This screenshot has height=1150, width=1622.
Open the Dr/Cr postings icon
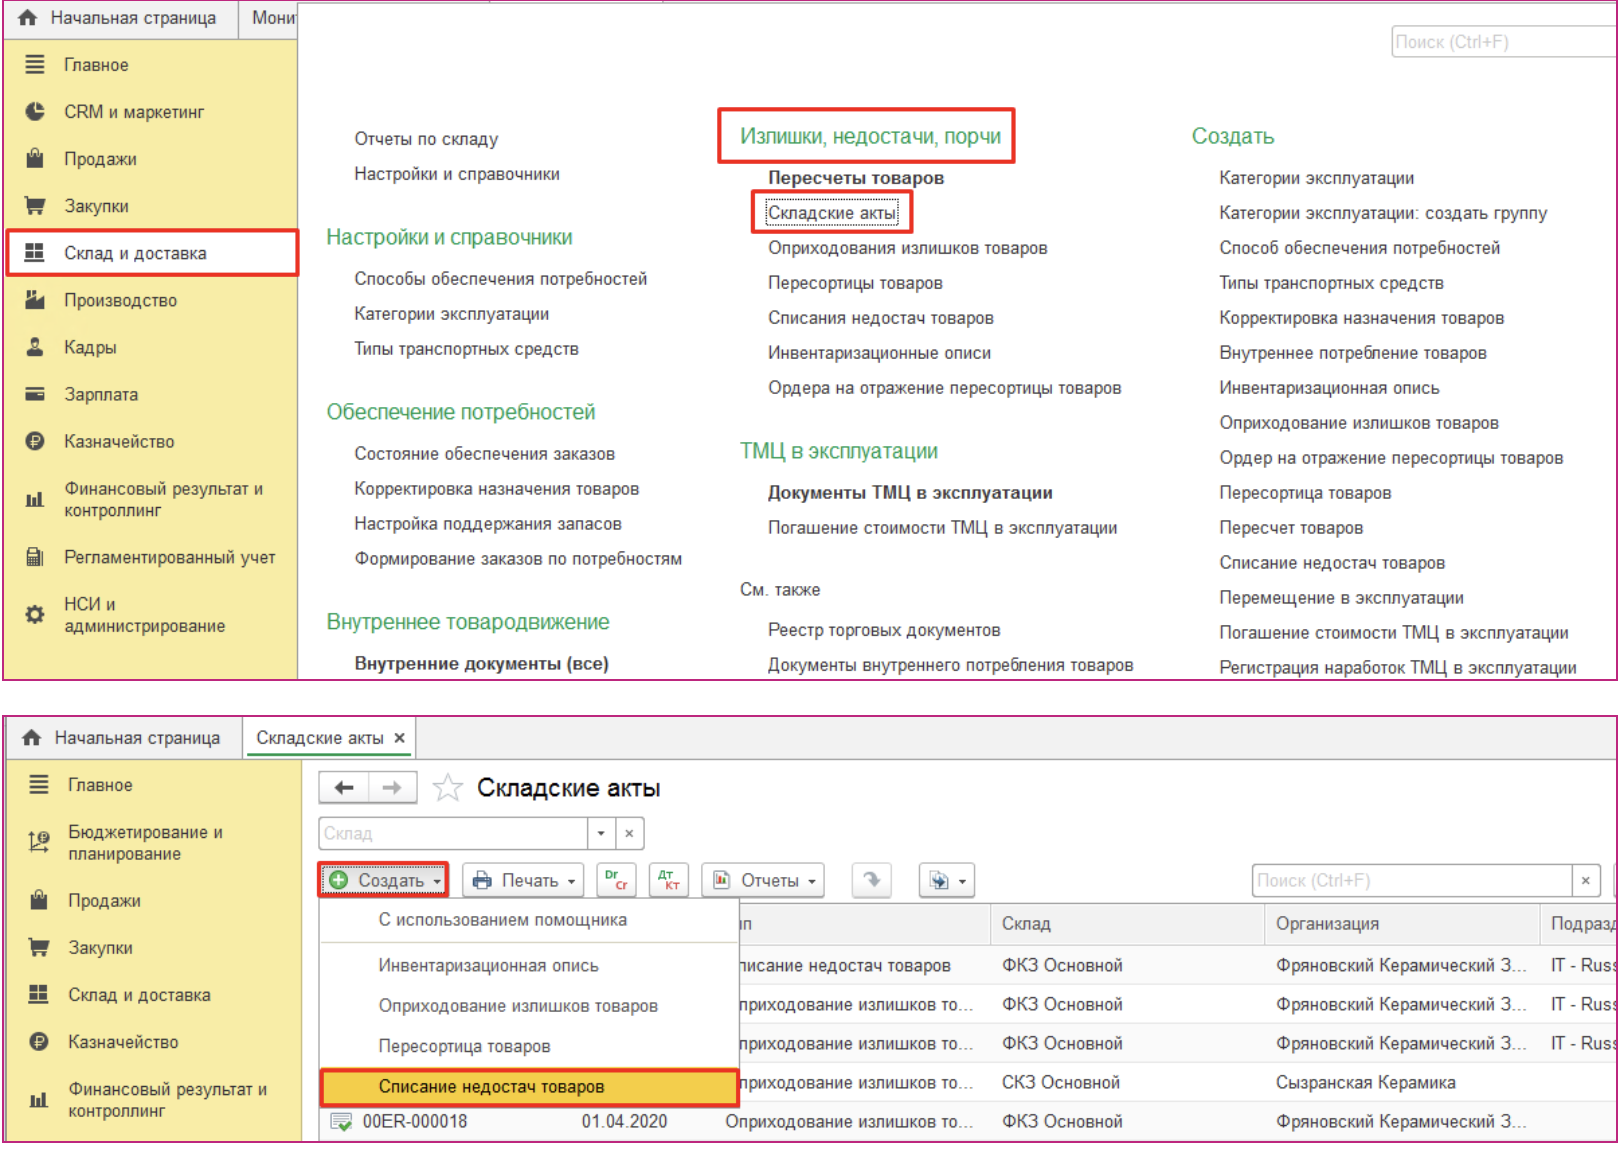click(x=616, y=880)
